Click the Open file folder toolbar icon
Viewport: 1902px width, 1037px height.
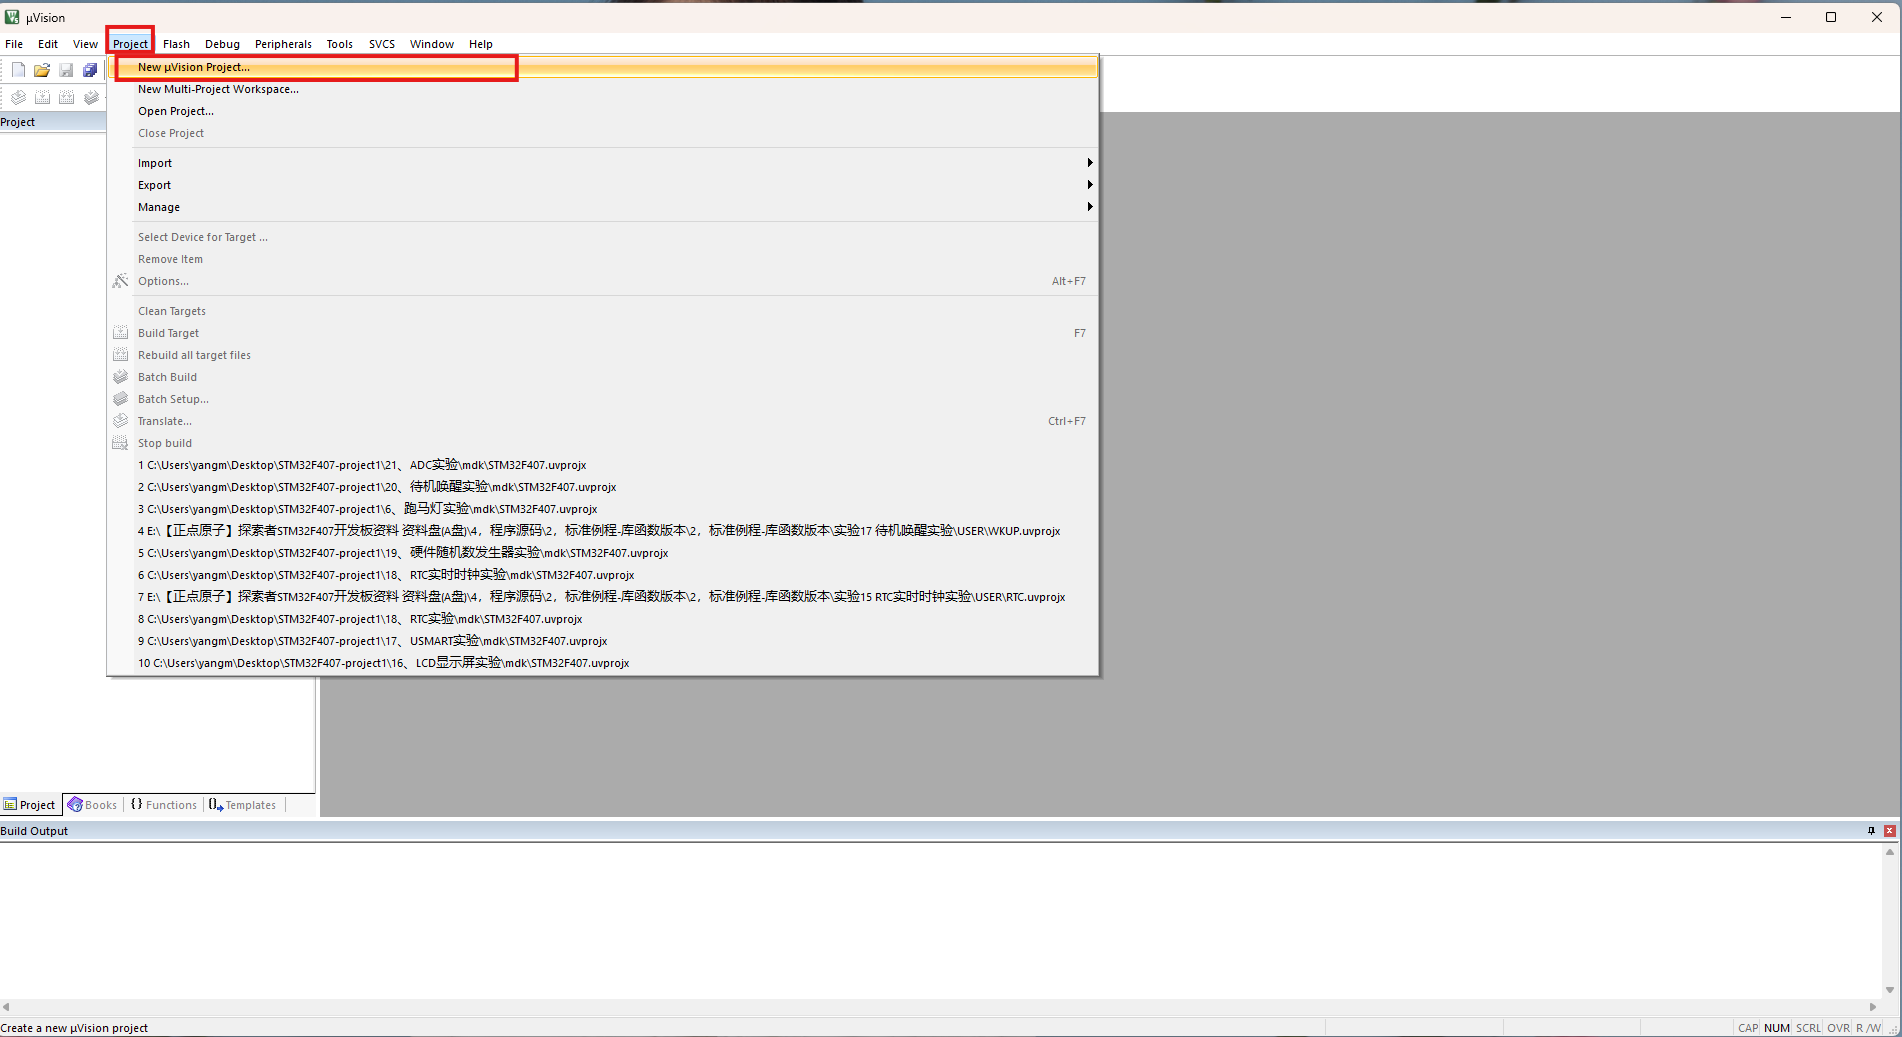[42, 70]
